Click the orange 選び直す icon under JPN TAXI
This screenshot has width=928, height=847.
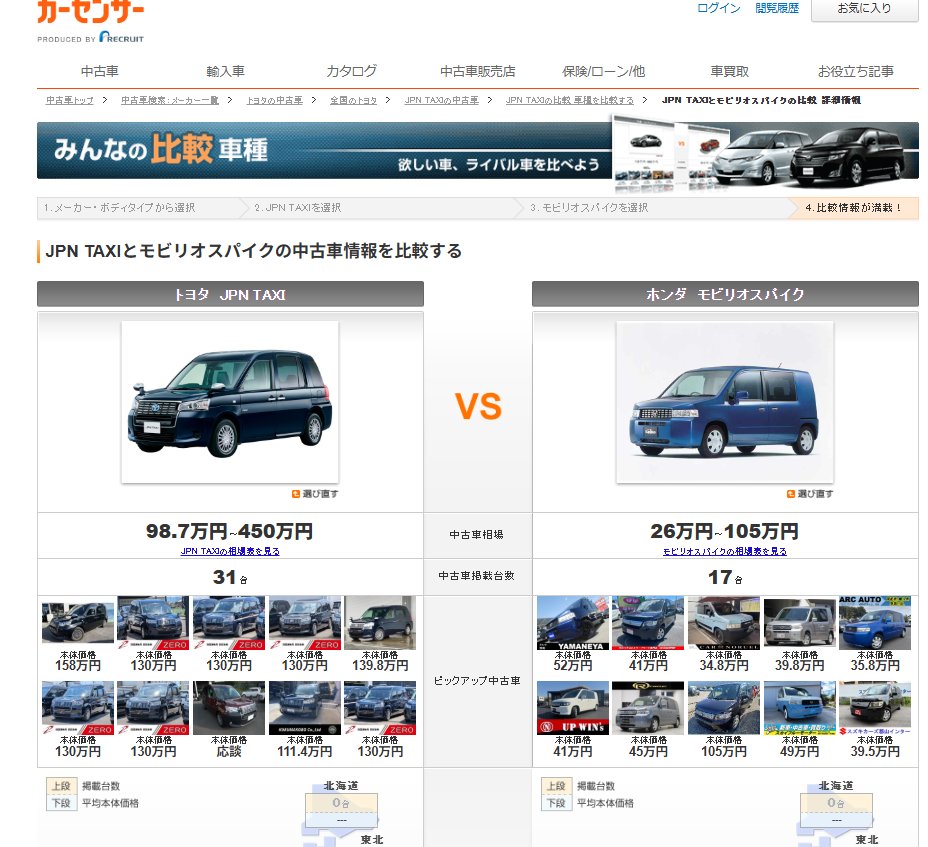(x=296, y=494)
